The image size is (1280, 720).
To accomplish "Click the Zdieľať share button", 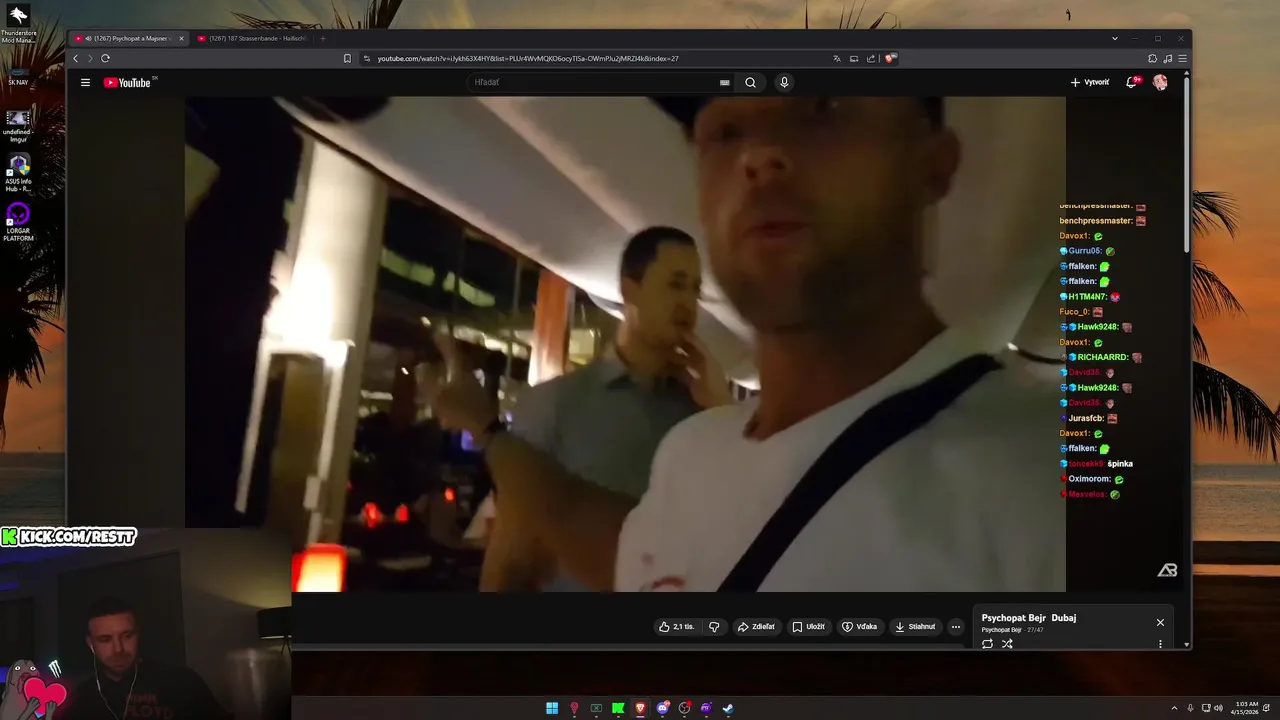I will click(756, 627).
